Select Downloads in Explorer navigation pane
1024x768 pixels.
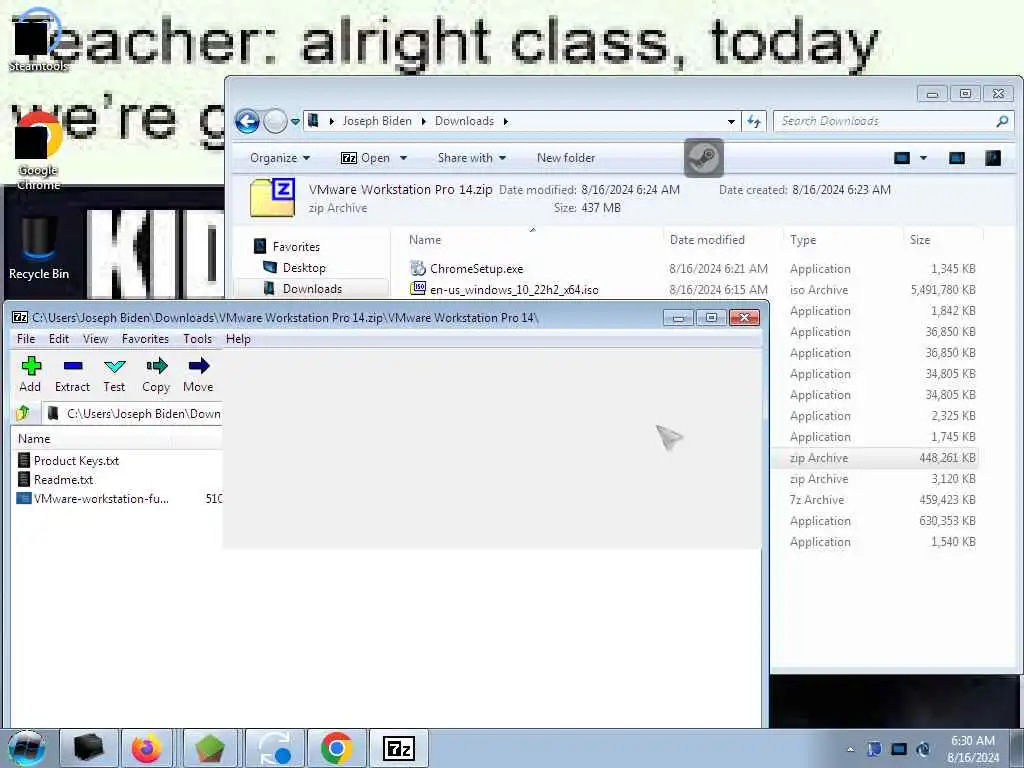click(303, 289)
